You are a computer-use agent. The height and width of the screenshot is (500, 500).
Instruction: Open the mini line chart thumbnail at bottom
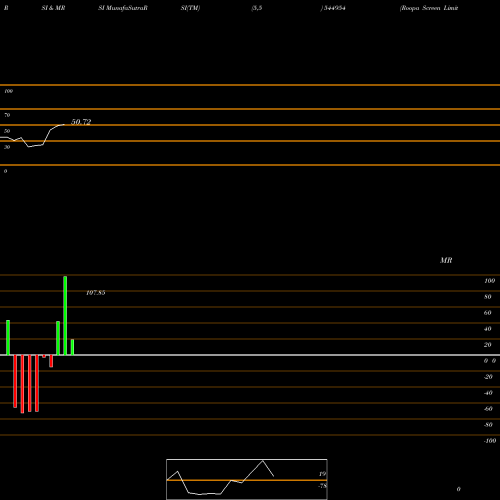tap(247, 479)
